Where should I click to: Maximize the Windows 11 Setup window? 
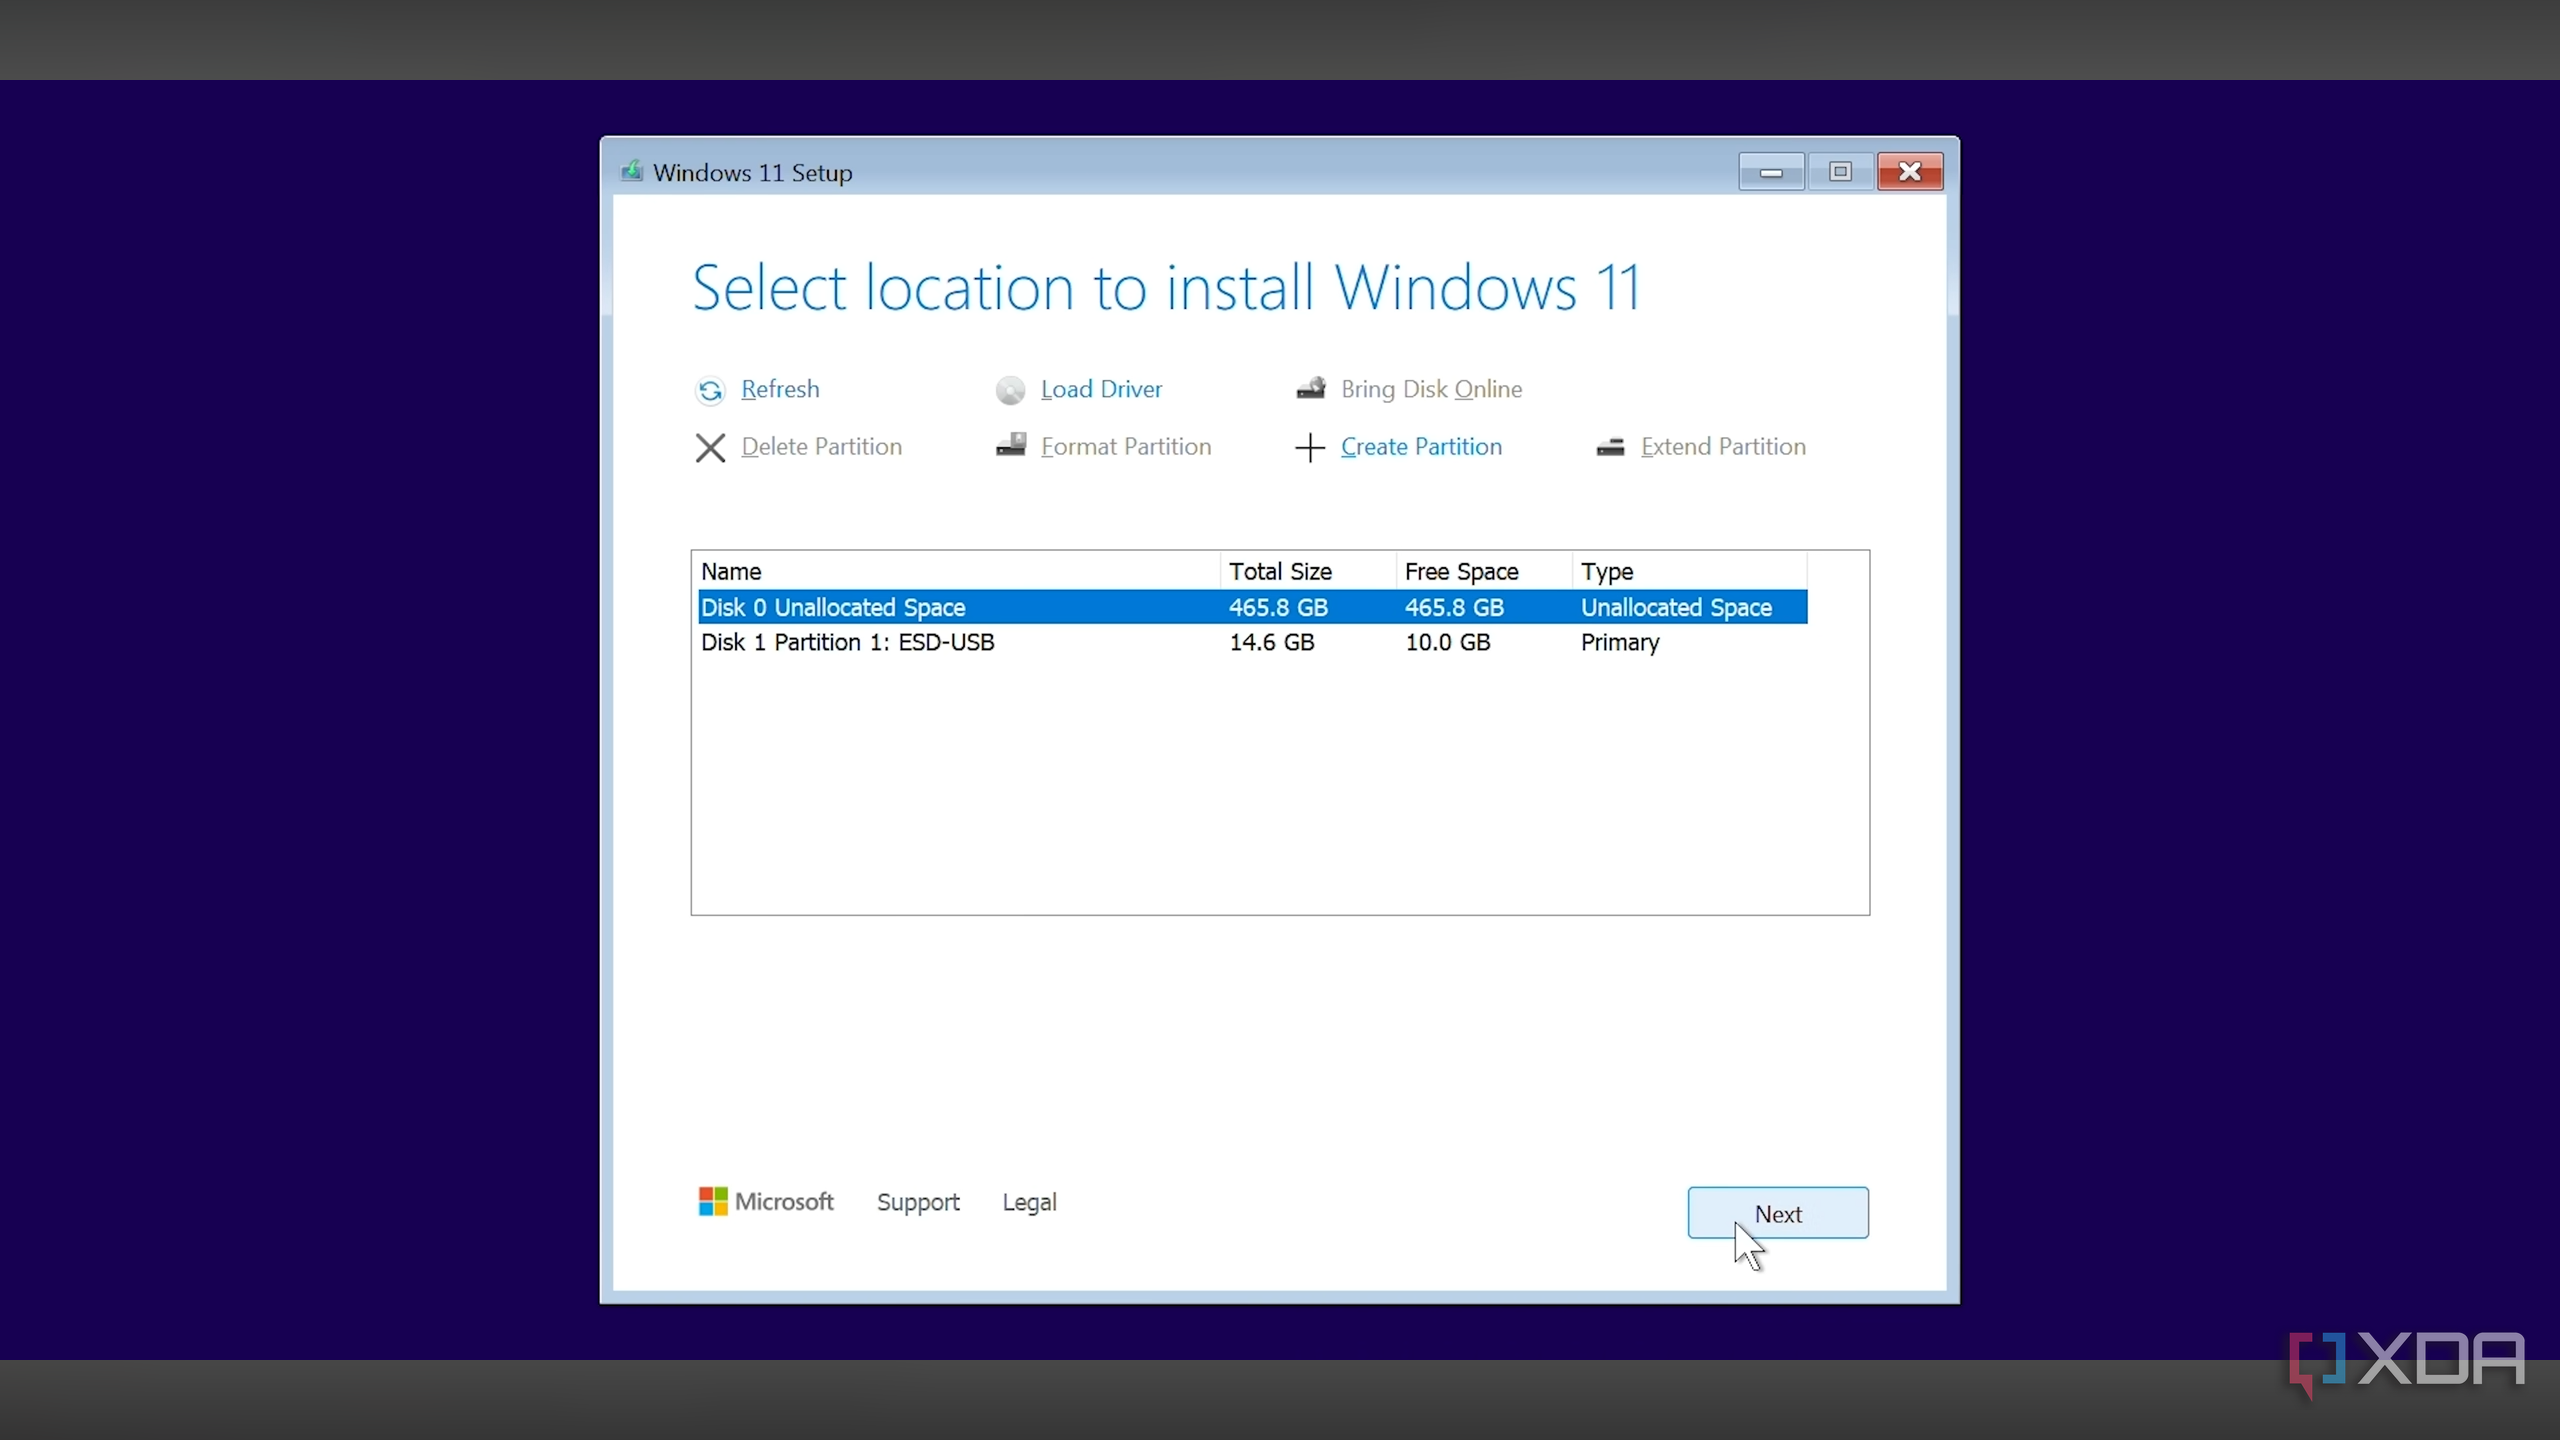pos(1840,172)
